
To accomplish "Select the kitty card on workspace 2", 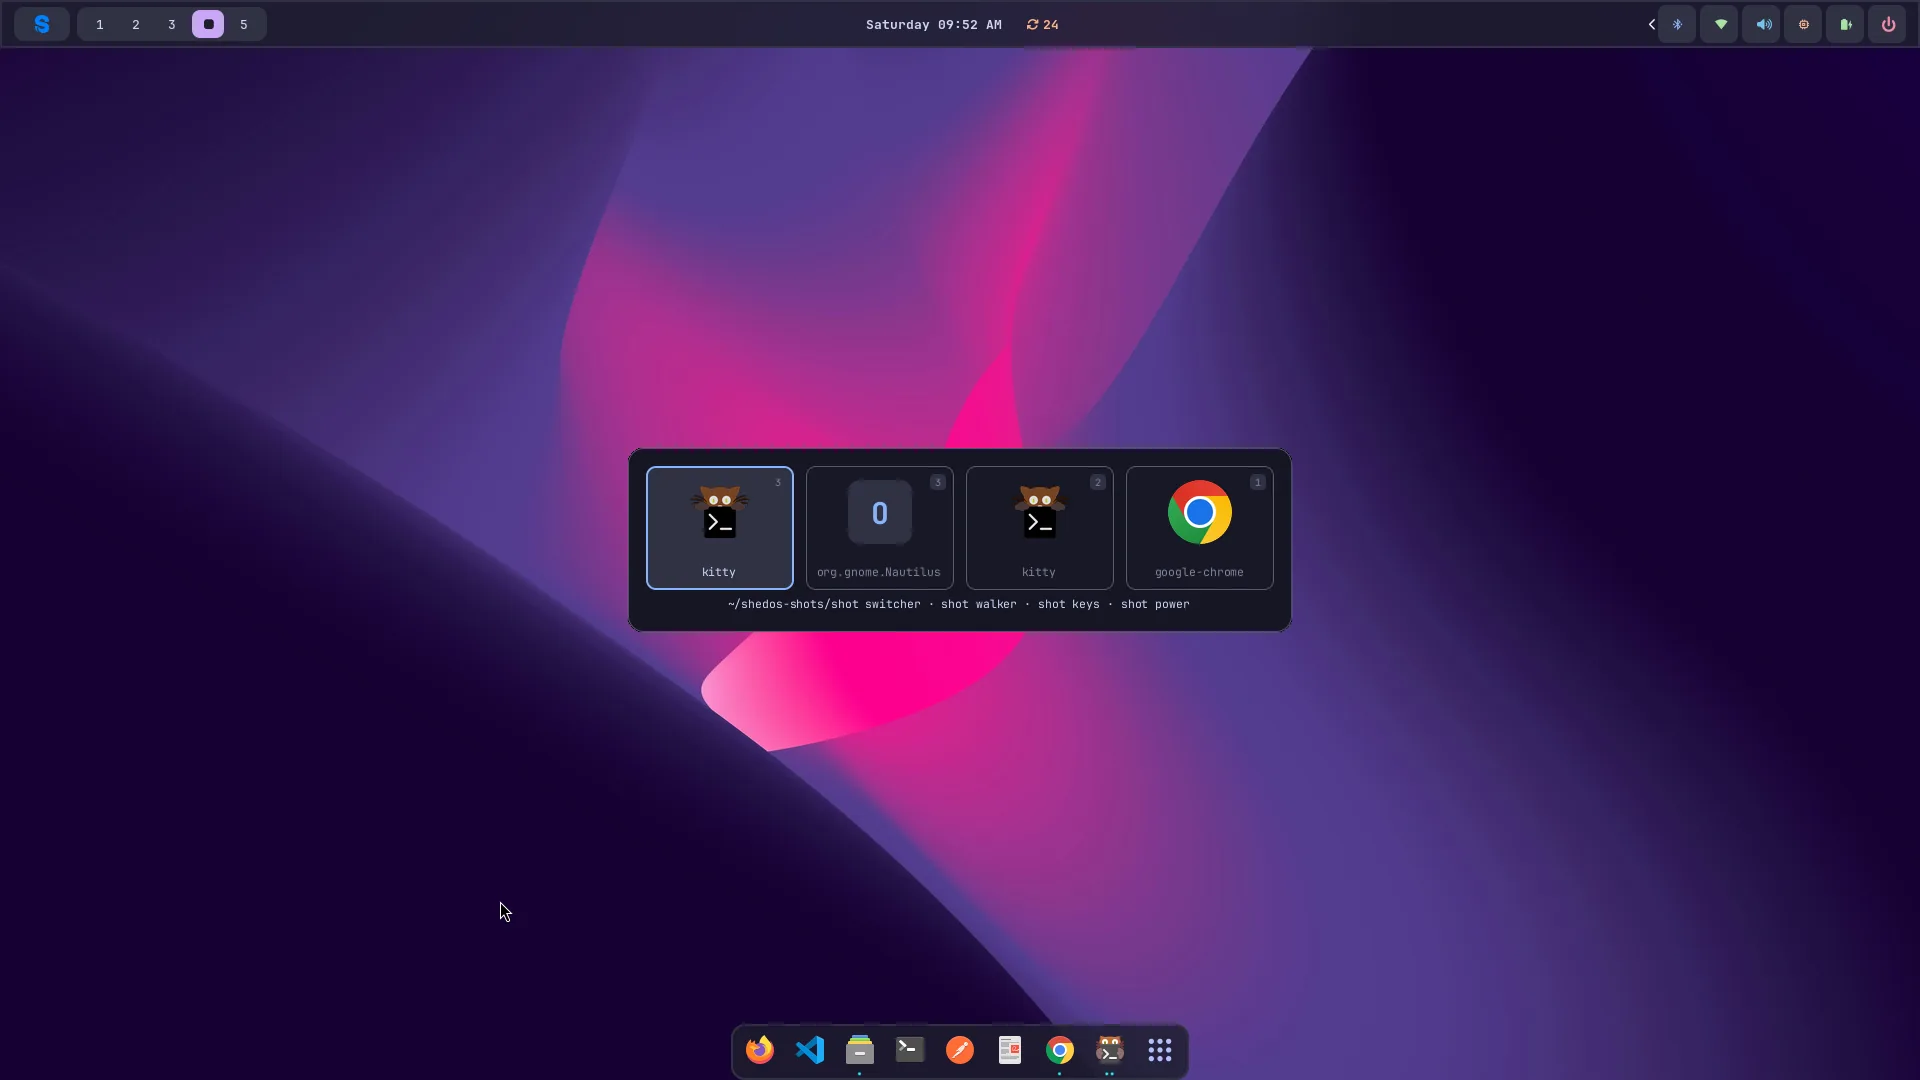I will 1040,528.
